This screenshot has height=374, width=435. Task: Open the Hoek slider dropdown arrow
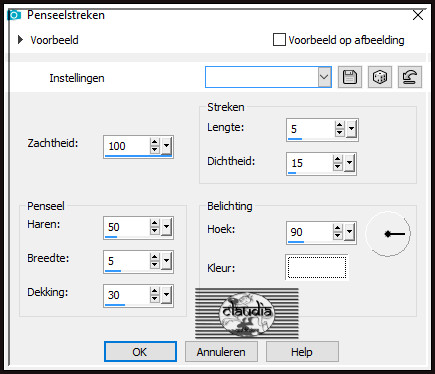coord(349,232)
